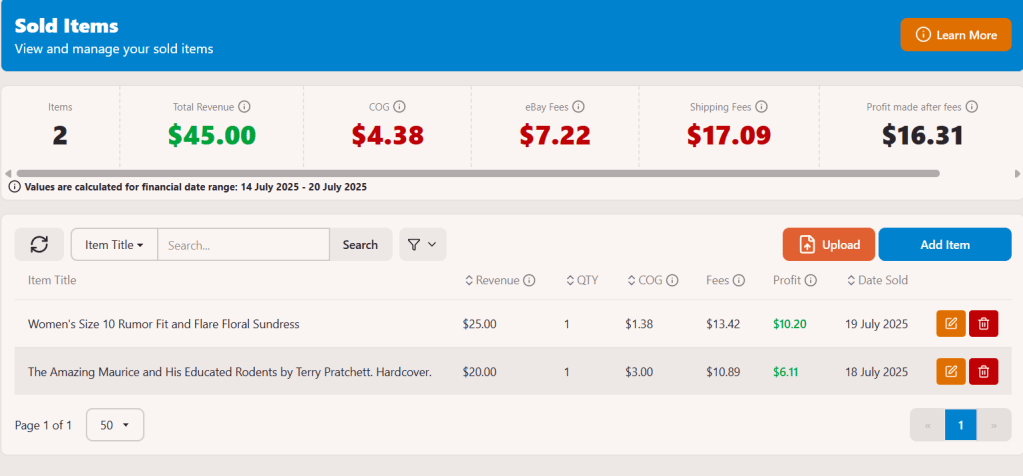Open the 50 per page dropdown
Image resolution: width=1023 pixels, height=476 pixels.
tap(115, 425)
